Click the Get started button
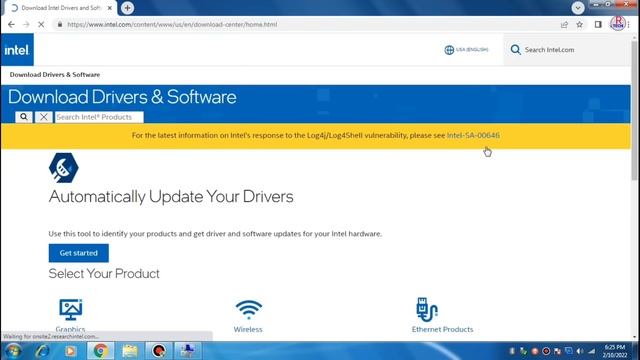 coord(79,253)
